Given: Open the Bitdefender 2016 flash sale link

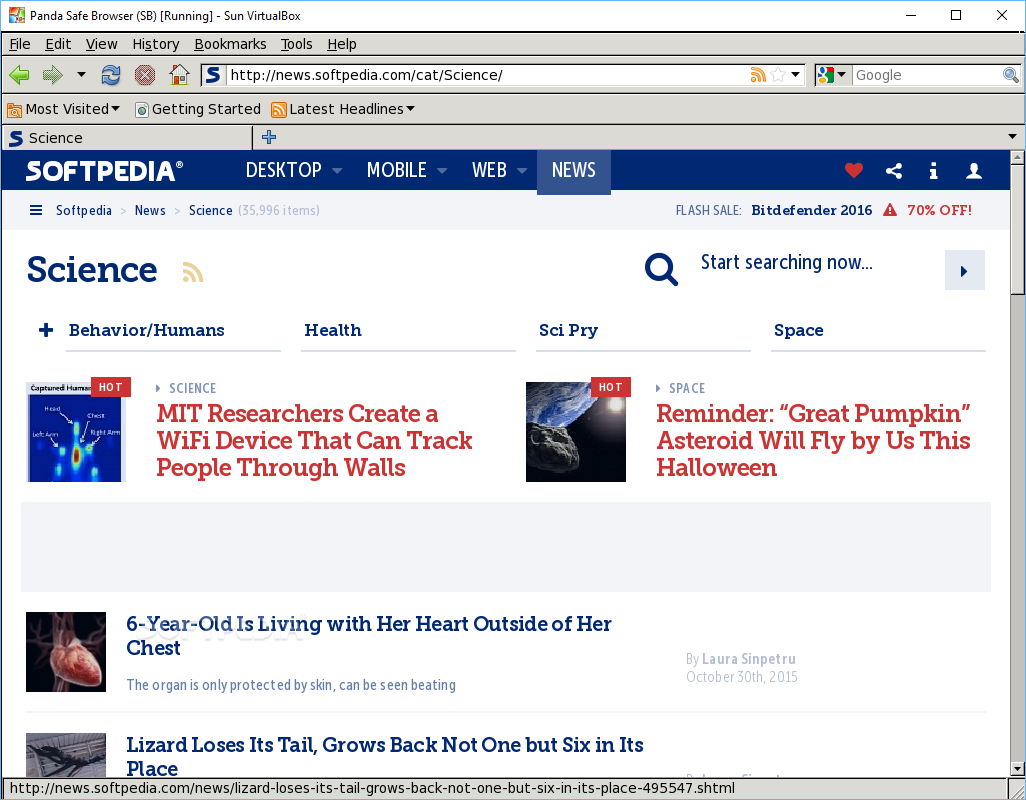Looking at the screenshot, I should pos(811,210).
